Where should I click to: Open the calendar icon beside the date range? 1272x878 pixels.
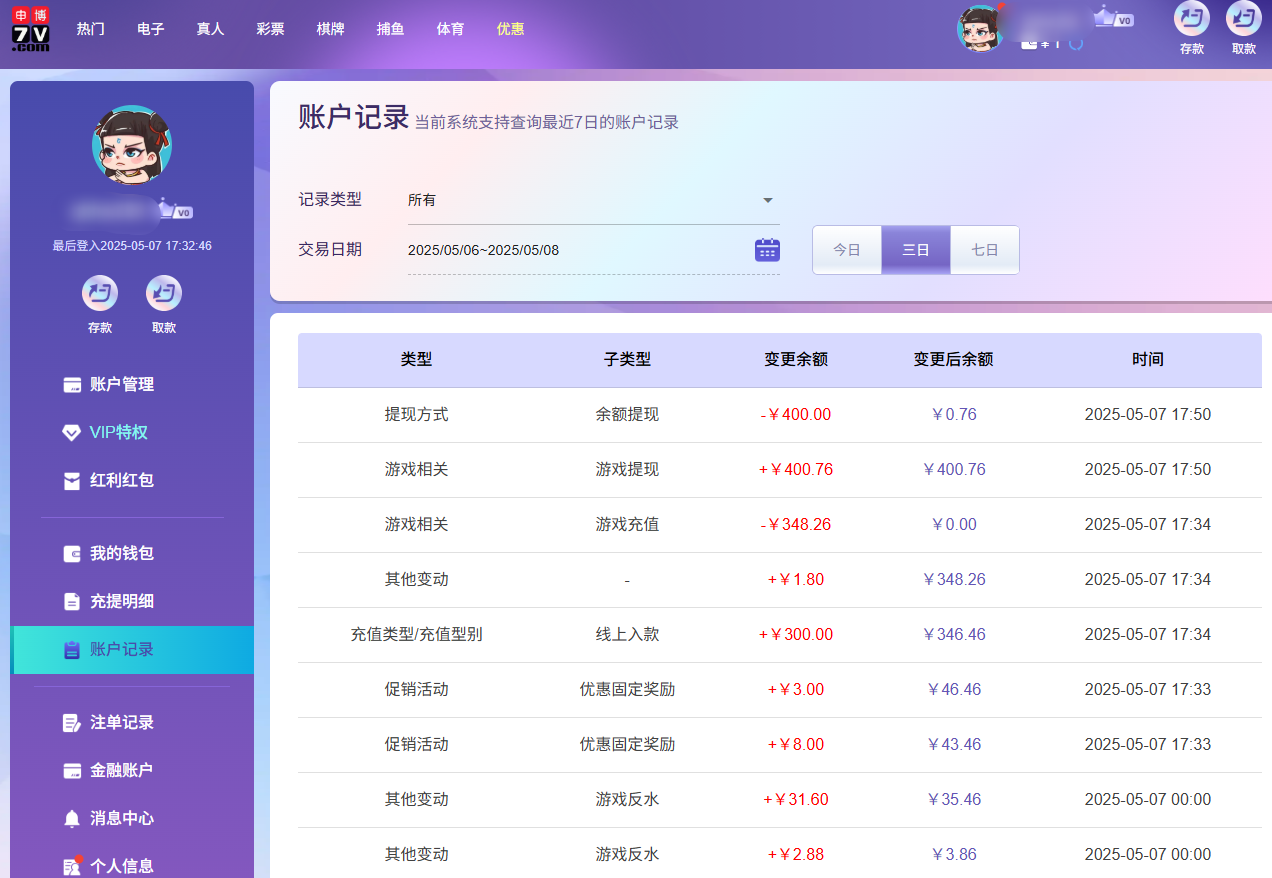point(767,249)
